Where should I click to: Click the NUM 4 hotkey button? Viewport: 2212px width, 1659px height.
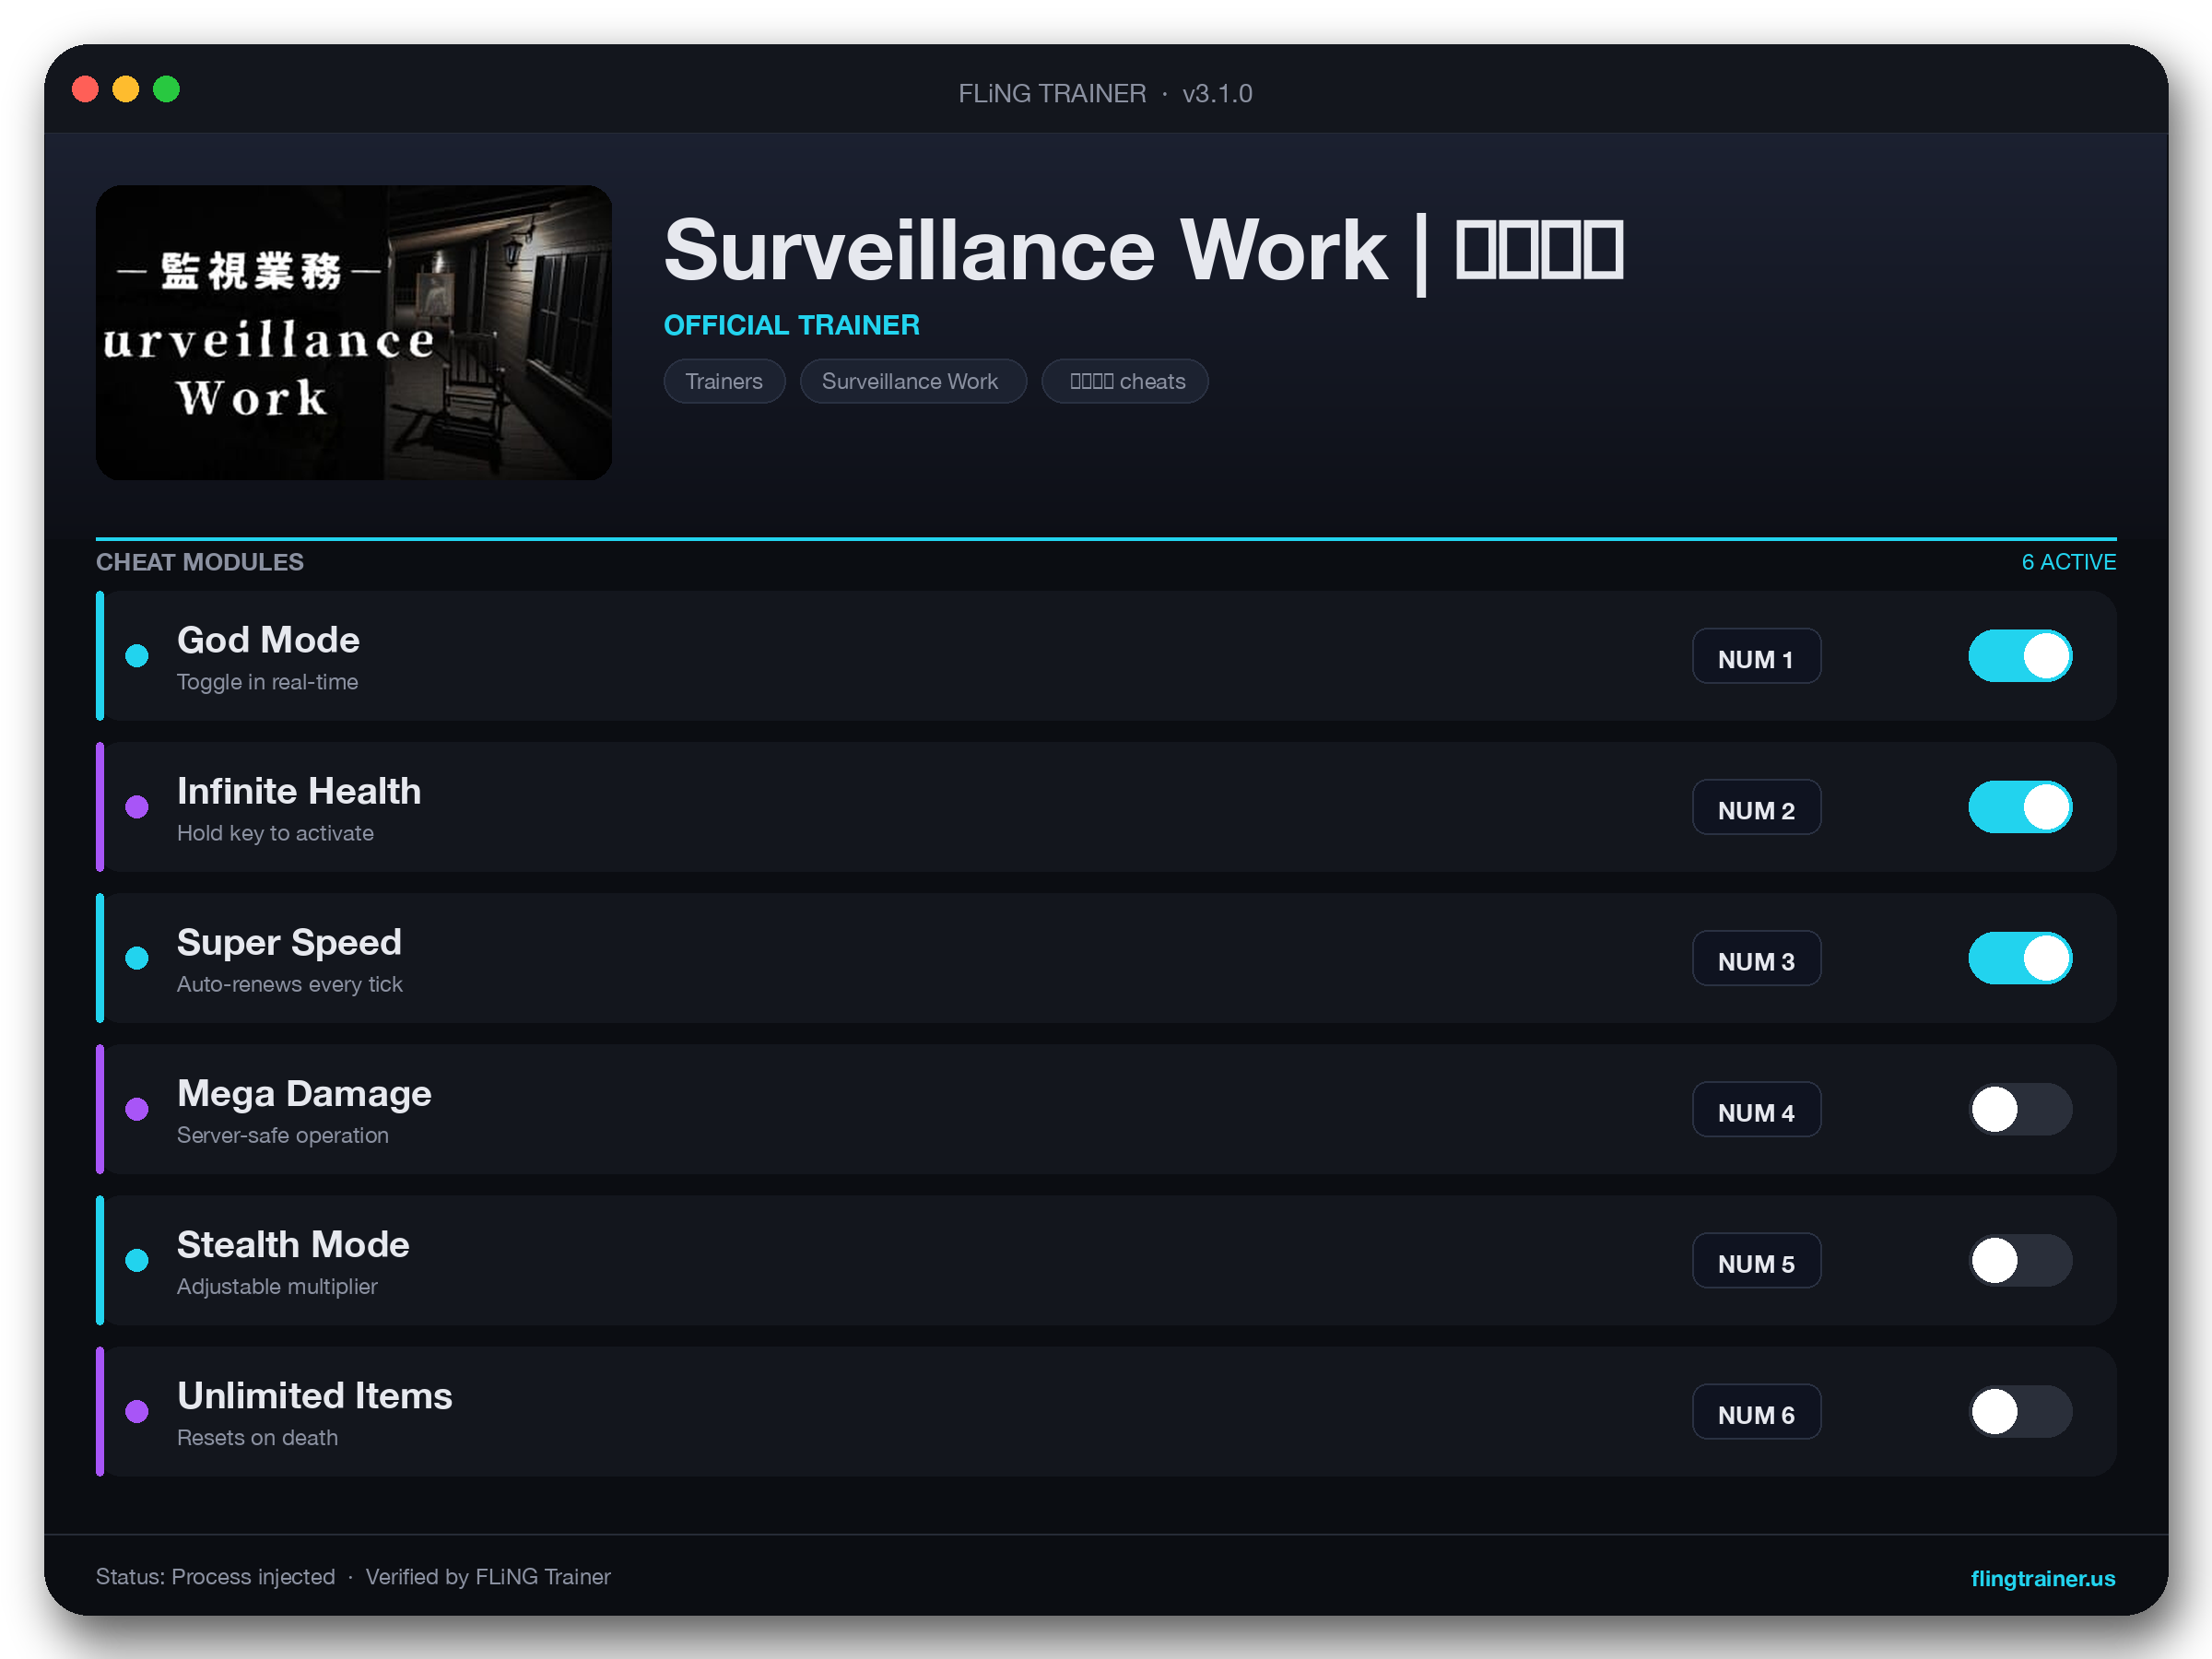coord(1756,1109)
